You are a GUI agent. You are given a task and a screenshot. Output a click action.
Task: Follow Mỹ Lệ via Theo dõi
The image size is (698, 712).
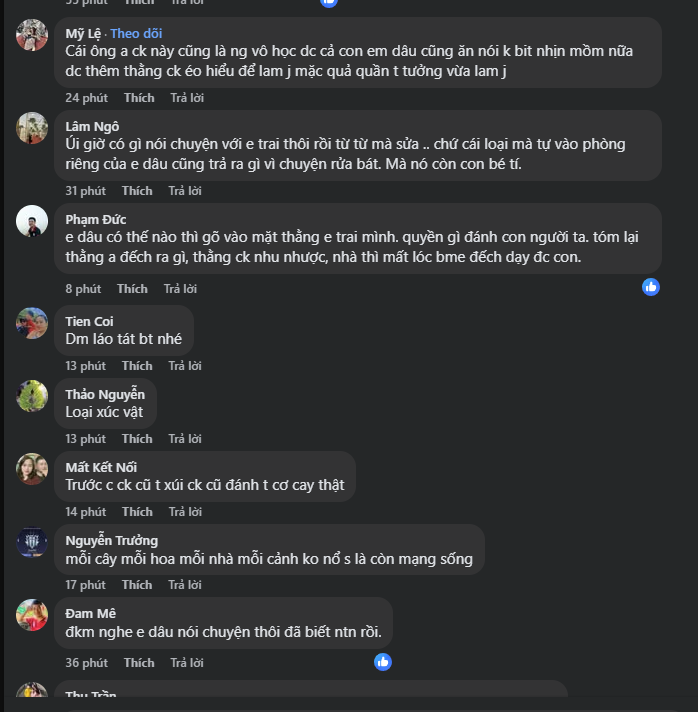[136, 33]
